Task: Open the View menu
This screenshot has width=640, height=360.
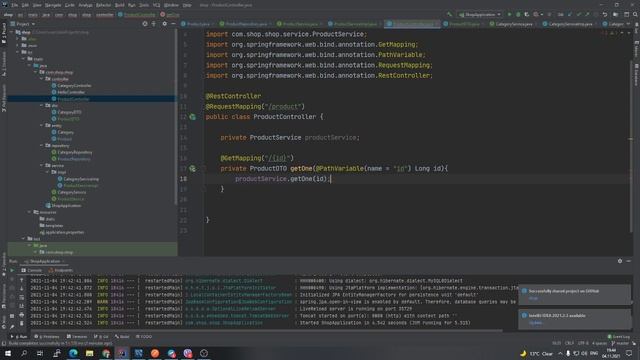Action: pyautogui.click(x=37, y=5)
